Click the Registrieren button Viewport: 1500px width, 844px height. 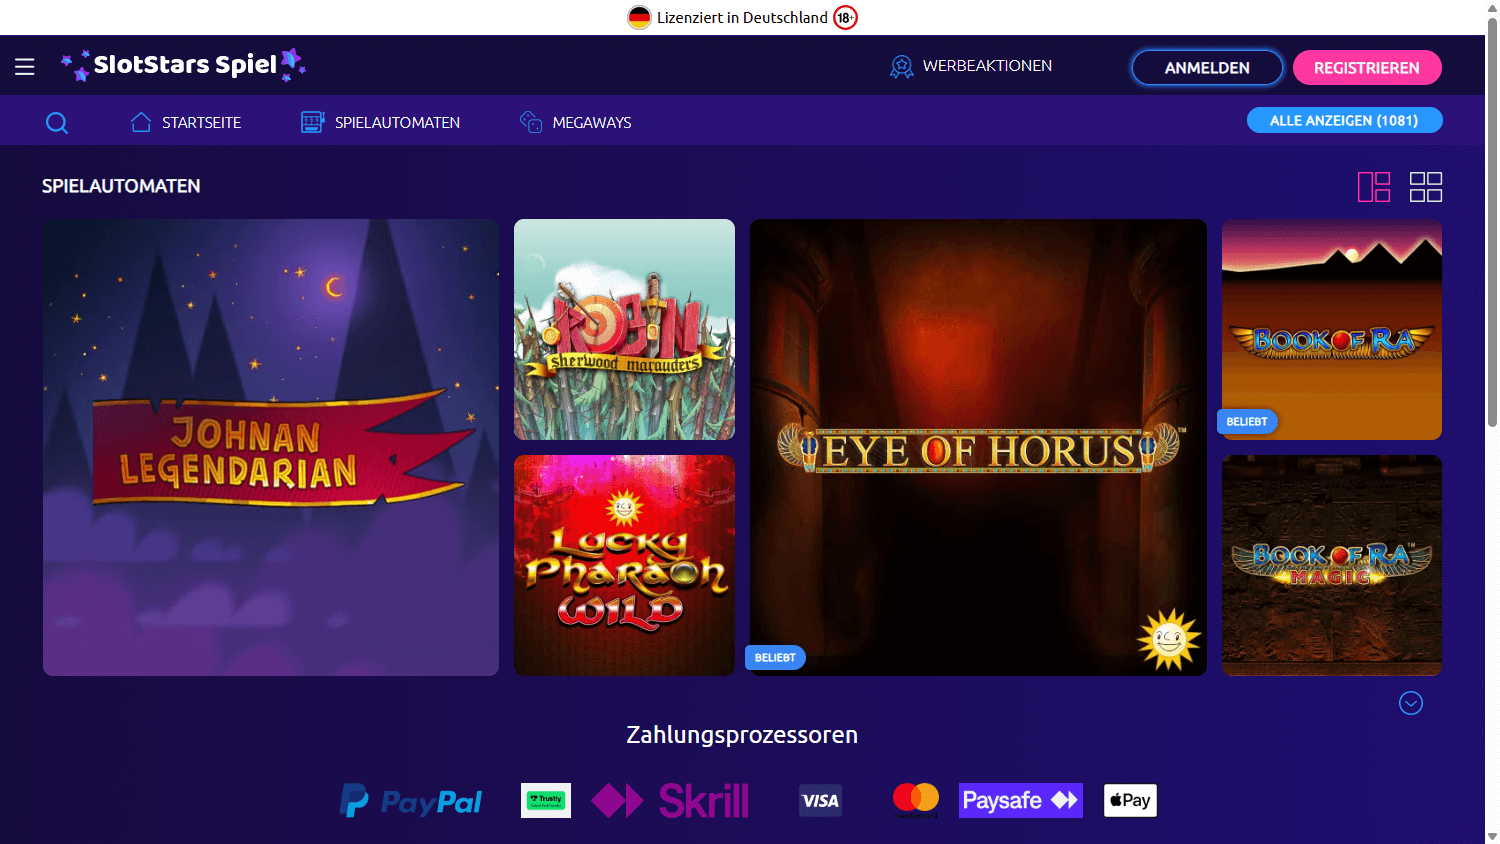point(1367,67)
